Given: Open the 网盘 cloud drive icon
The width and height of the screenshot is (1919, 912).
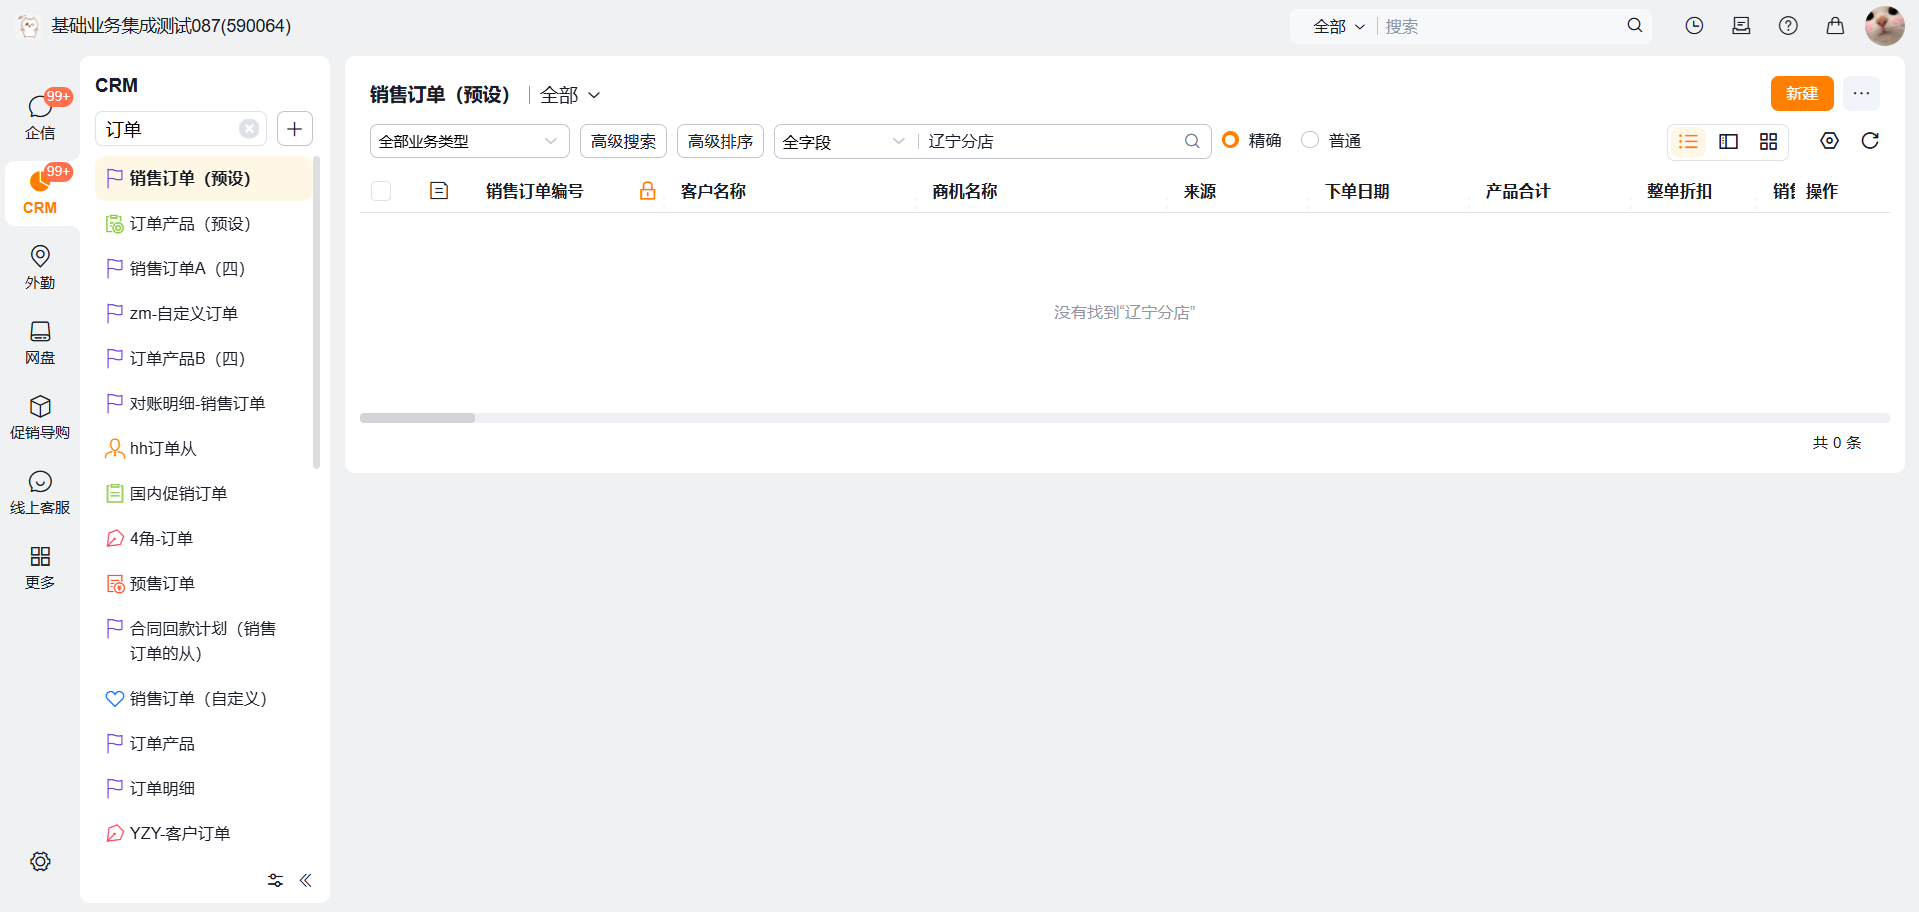Looking at the screenshot, I should tap(40, 342).
